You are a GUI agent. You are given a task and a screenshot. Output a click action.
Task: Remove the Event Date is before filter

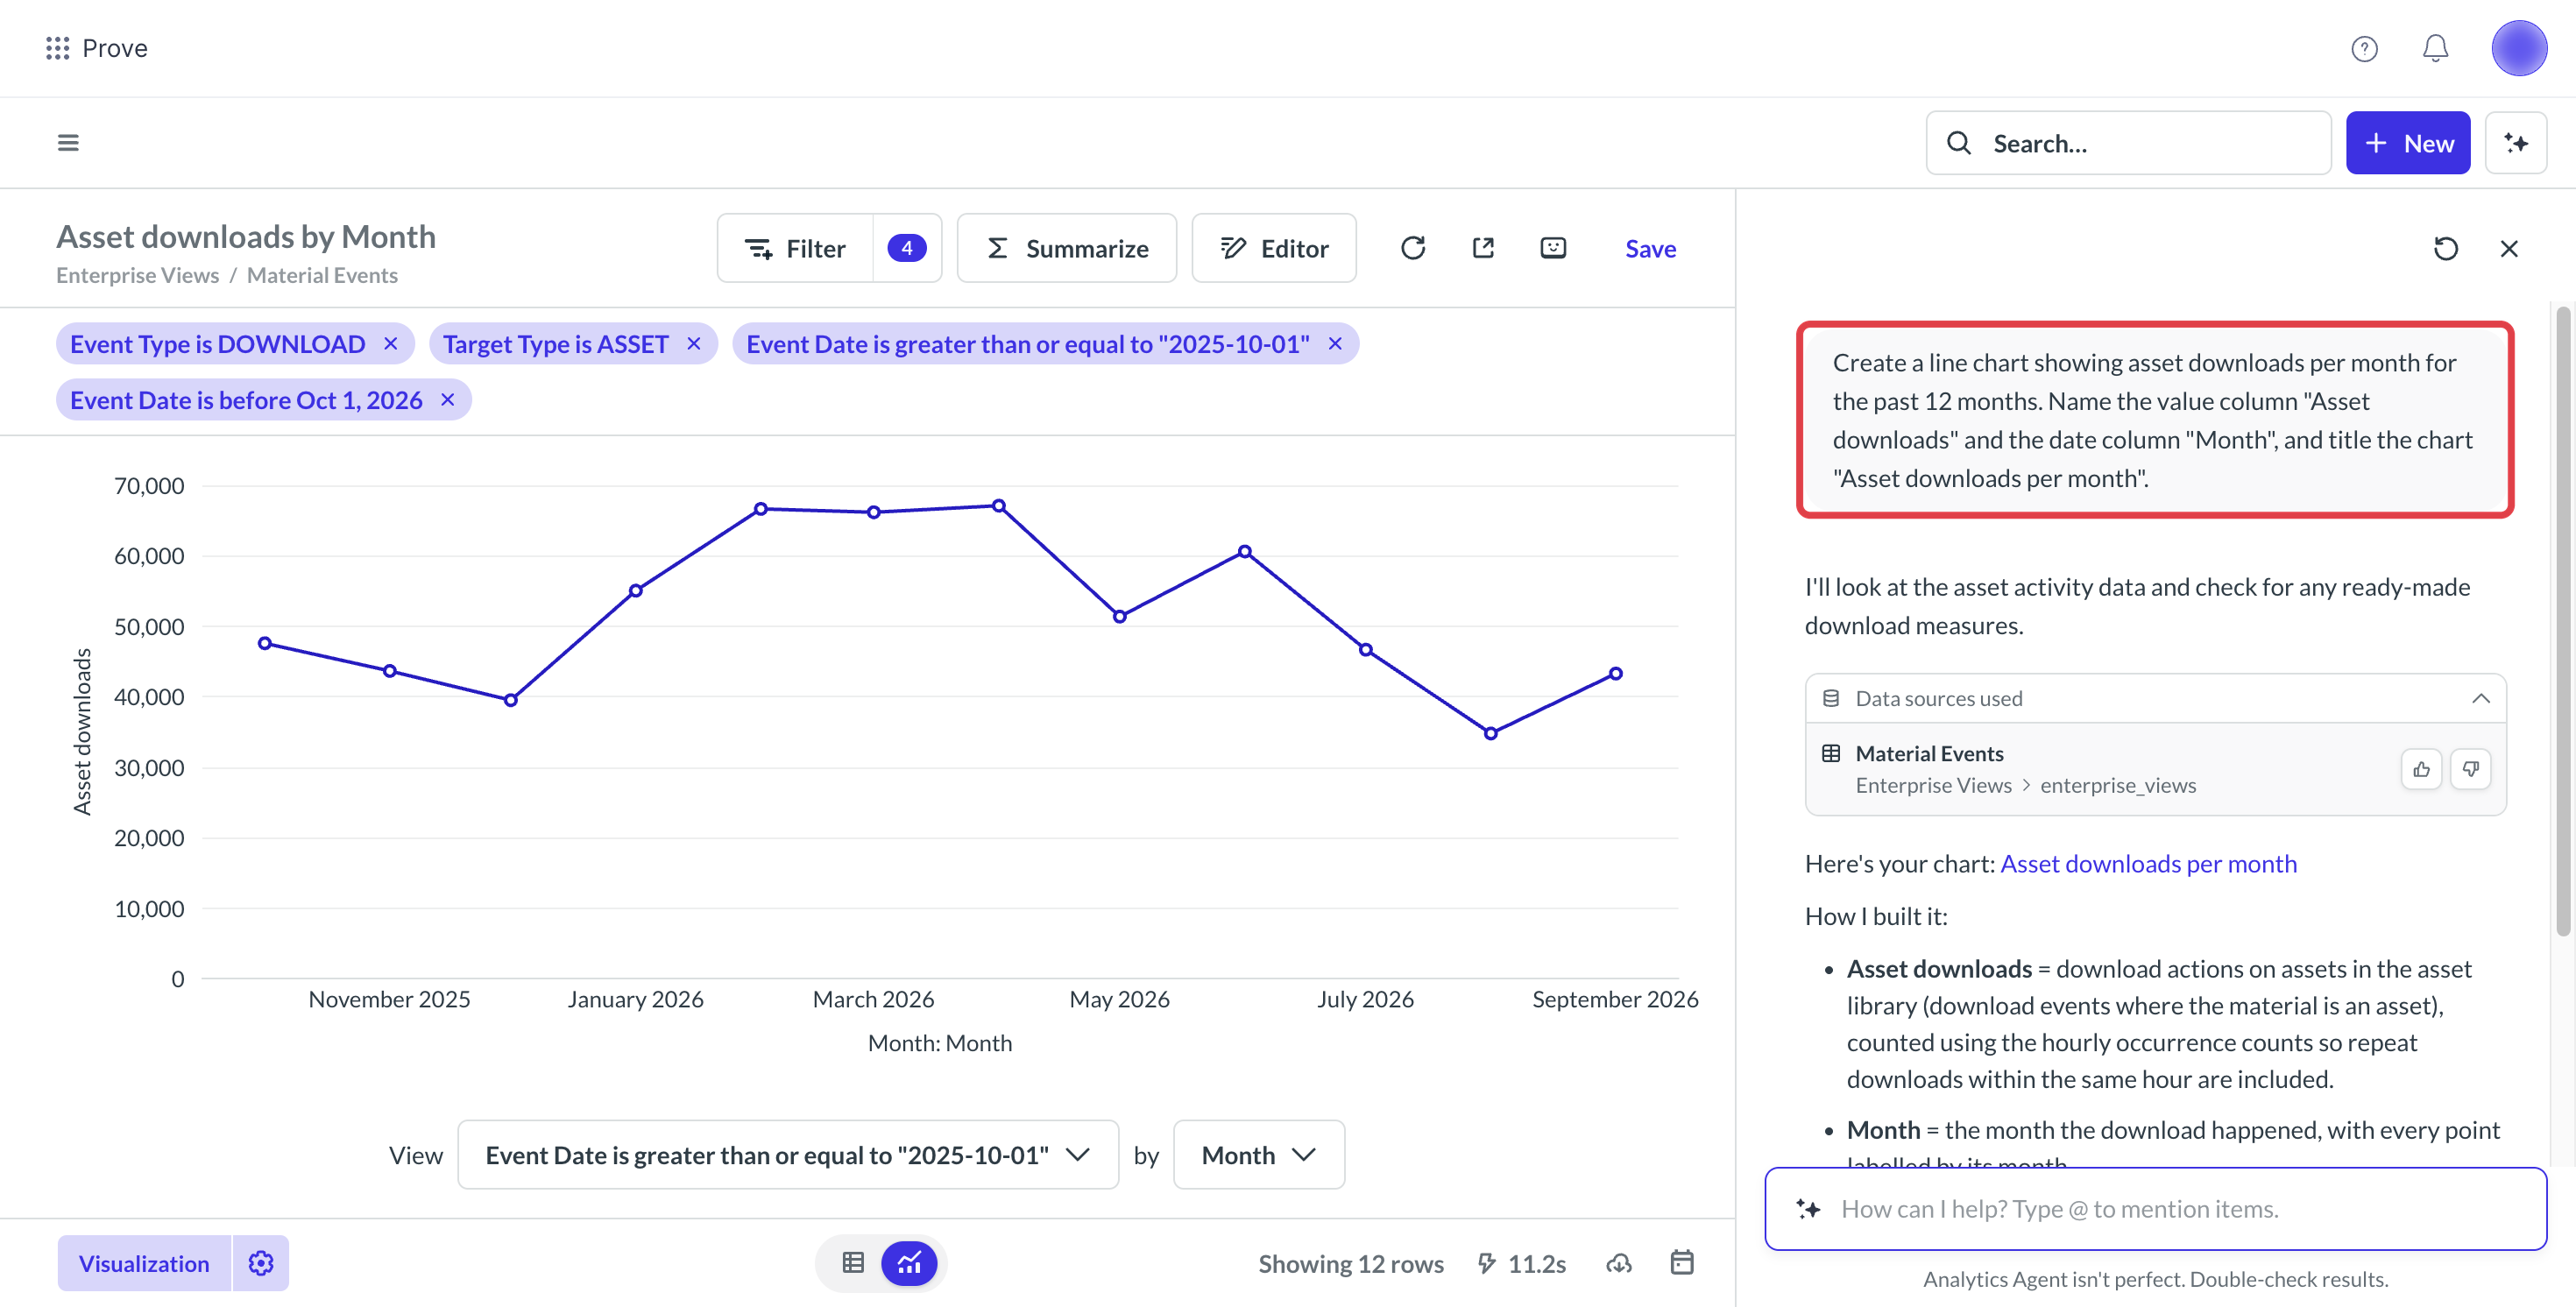(x=448, y=400)
